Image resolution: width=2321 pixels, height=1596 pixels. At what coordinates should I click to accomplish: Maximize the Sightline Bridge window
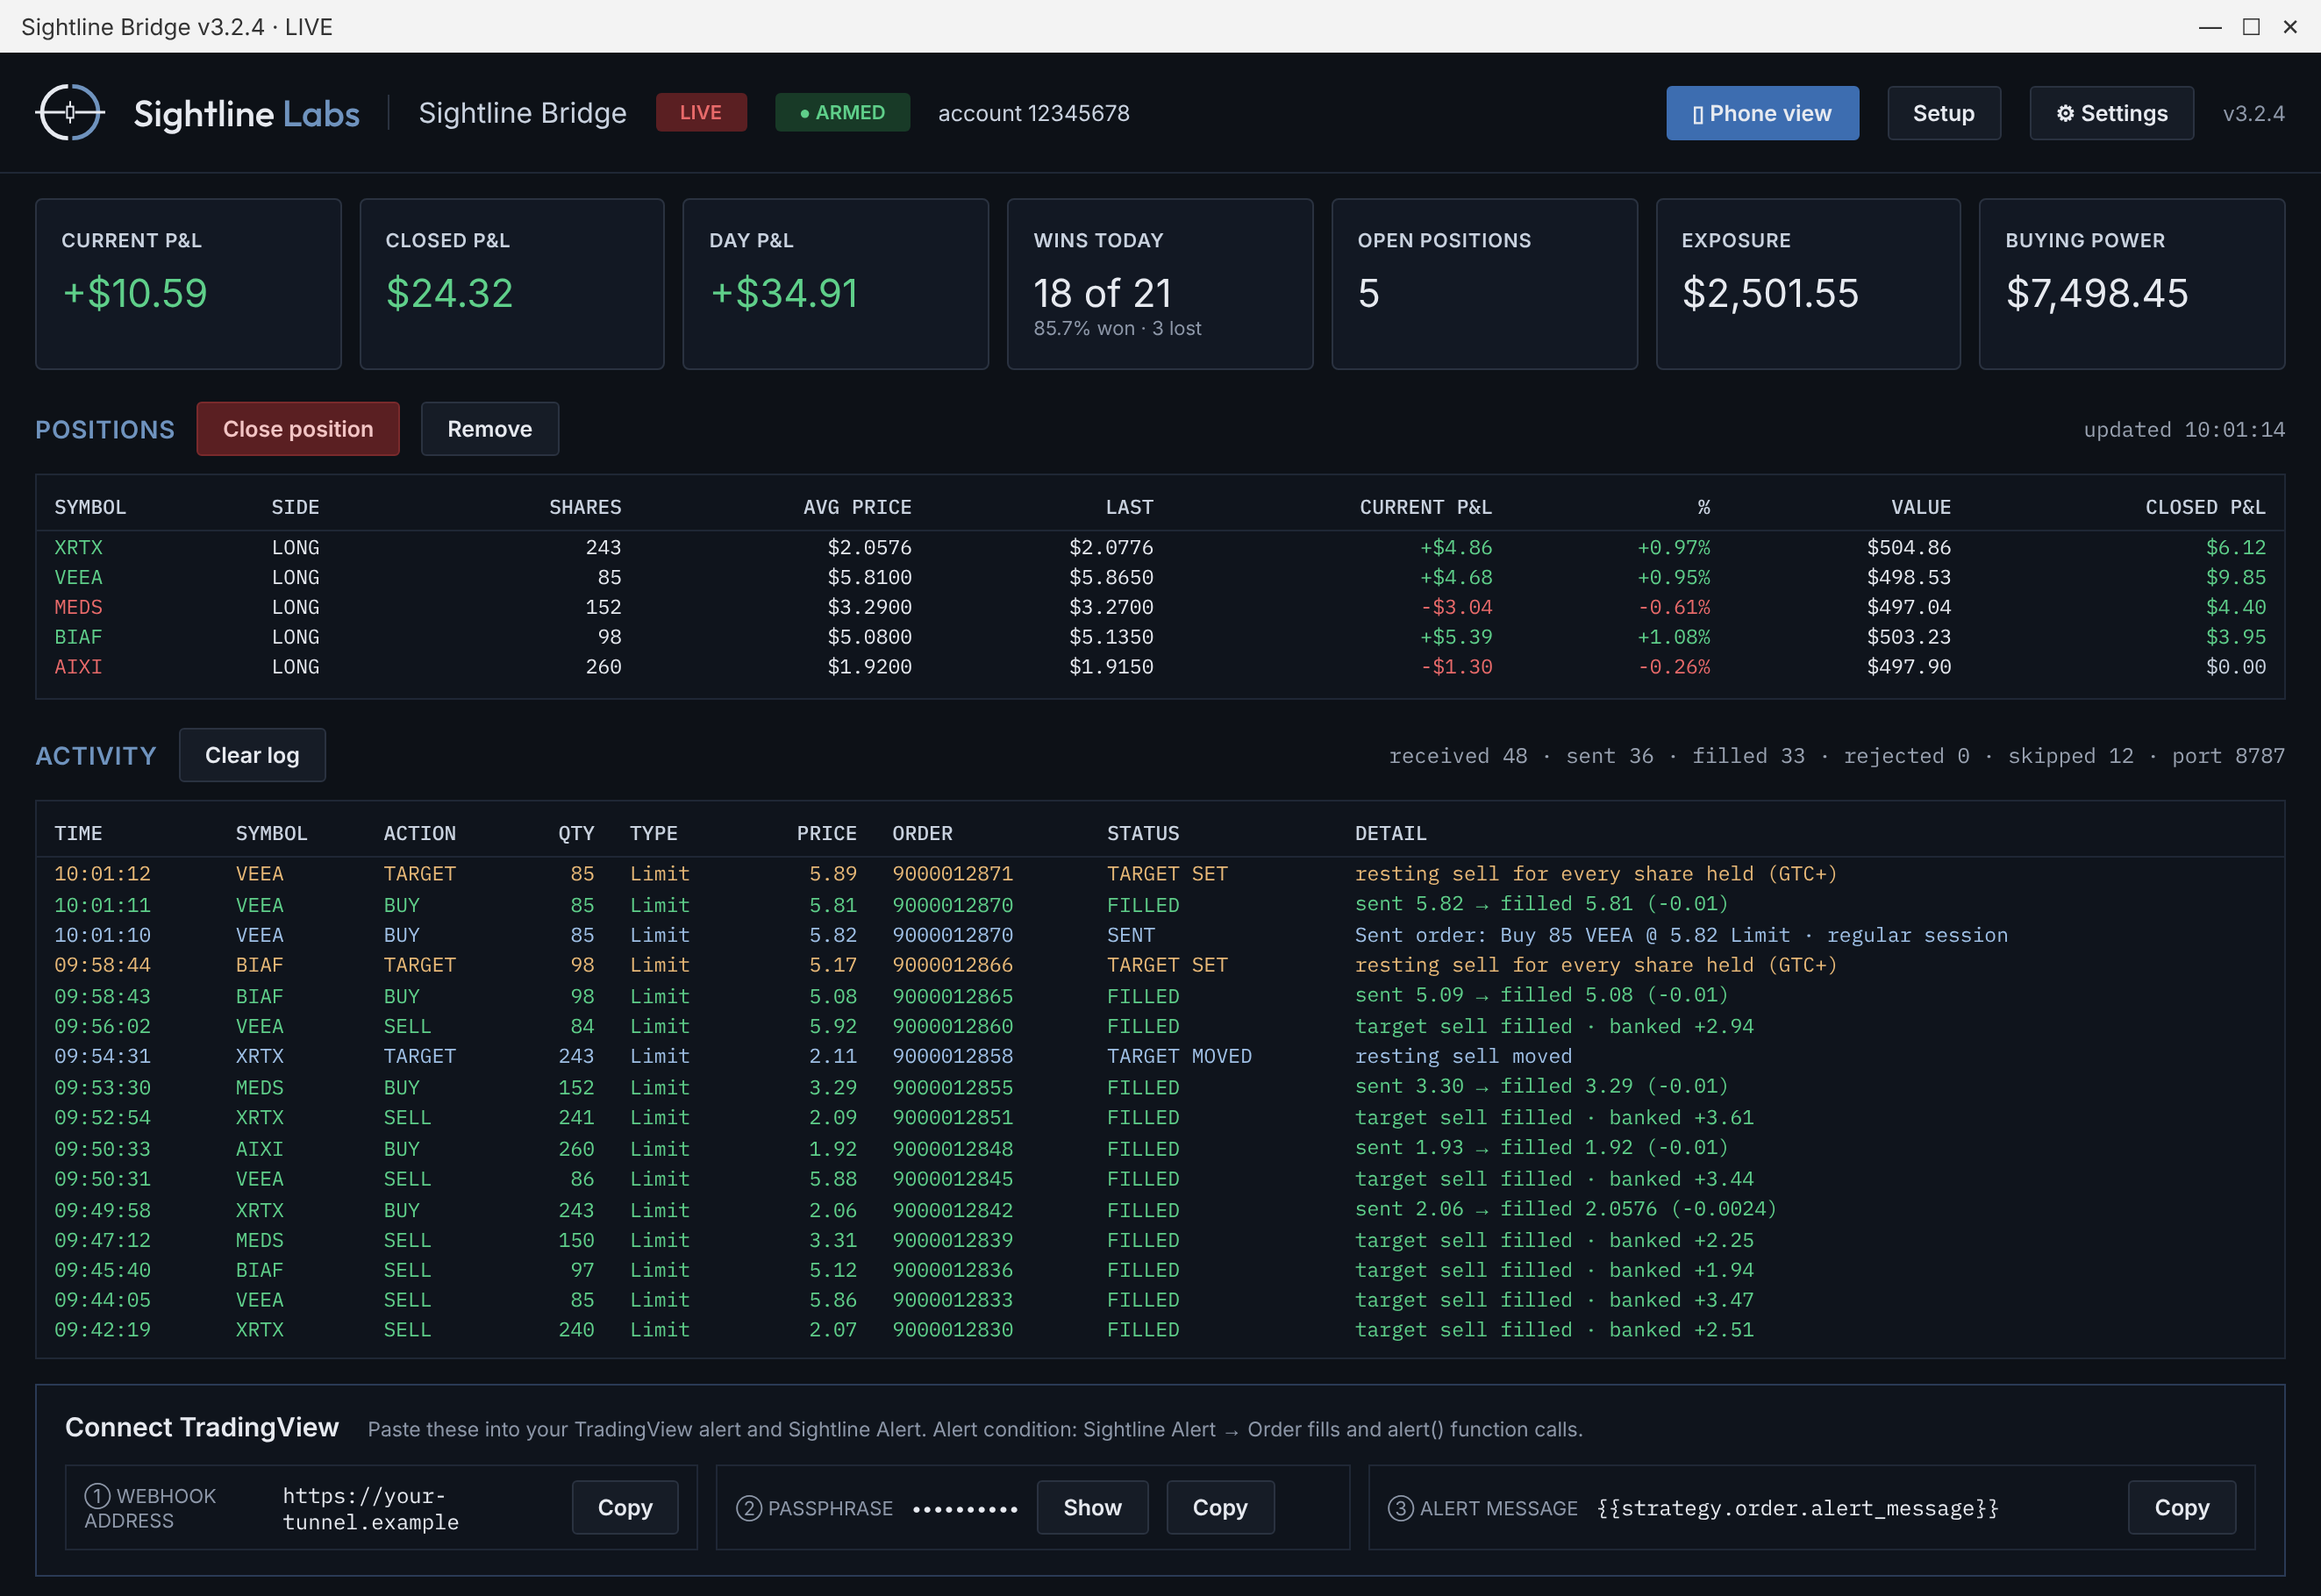2251,27
